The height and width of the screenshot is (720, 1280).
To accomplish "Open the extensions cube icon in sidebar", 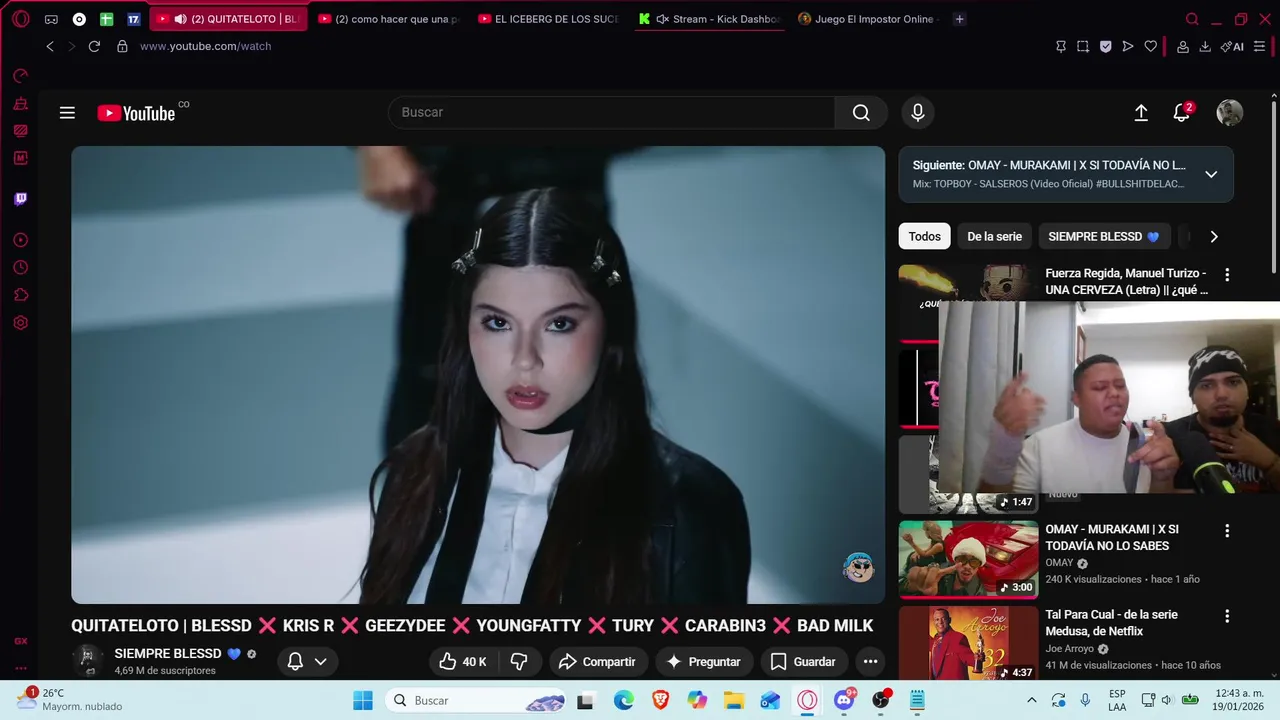I will point(20,295).
